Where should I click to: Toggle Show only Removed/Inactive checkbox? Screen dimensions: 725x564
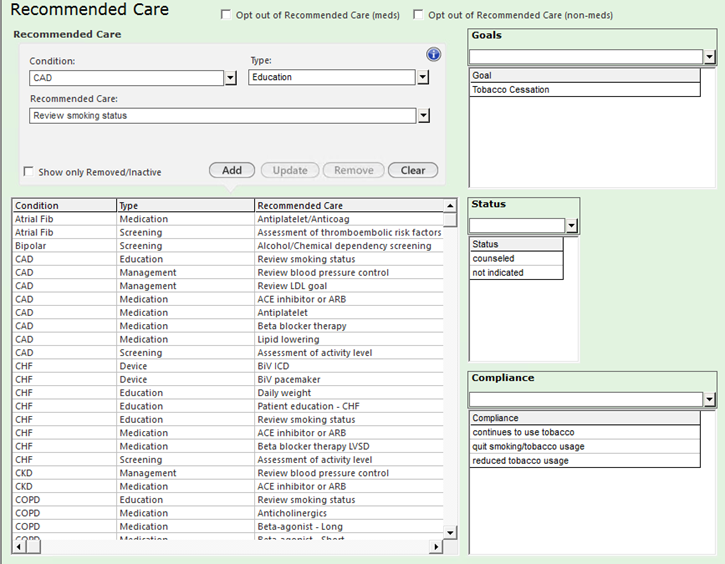[x=29, y=172]
